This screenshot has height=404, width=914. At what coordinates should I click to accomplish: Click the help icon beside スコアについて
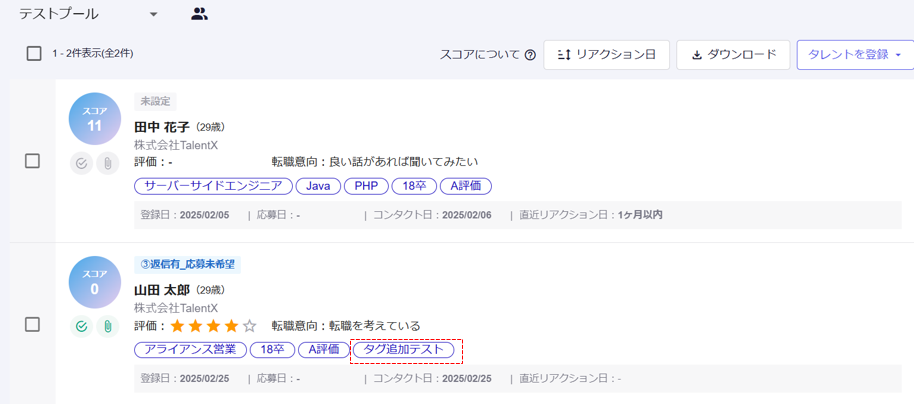530,55
